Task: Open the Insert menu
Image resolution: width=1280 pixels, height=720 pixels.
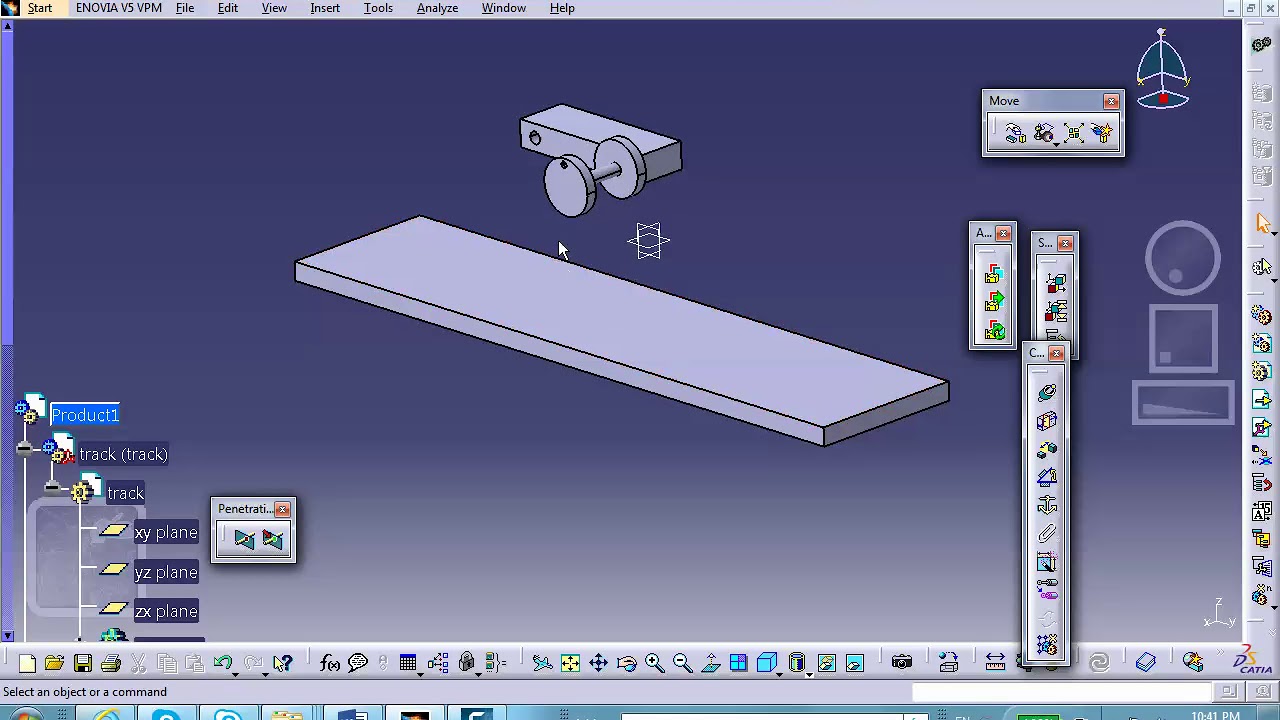Action: point(325,8)
